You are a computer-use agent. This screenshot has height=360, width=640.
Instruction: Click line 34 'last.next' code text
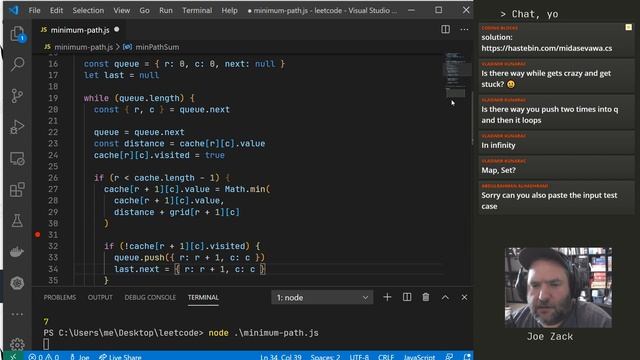coord(189,269)
